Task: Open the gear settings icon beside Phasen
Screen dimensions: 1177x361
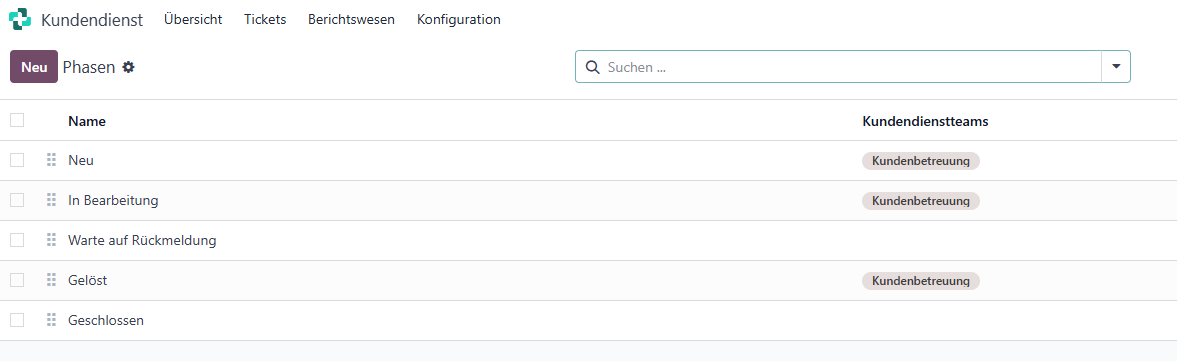Action: pyautogui.click(x=128, y=68)
